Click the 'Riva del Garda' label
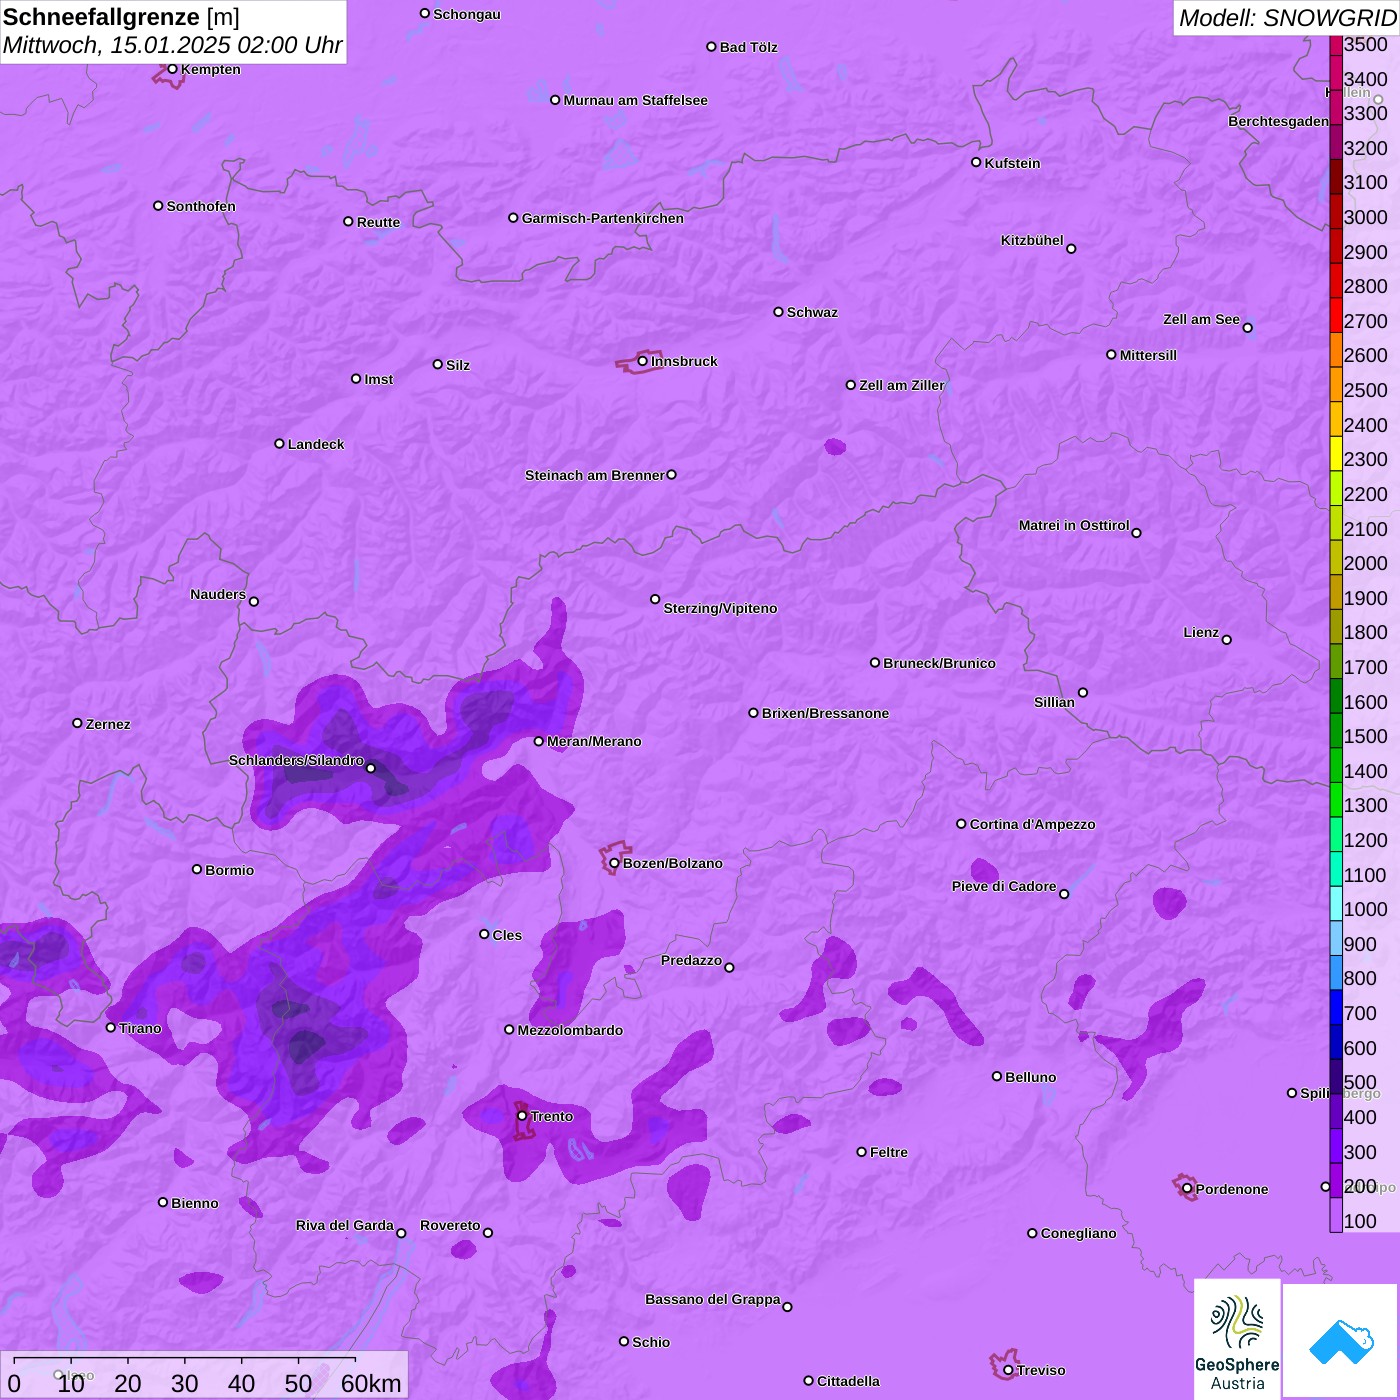Screen dimensions: 1400x1400 pyautogui.click(x=345, y=1225)
